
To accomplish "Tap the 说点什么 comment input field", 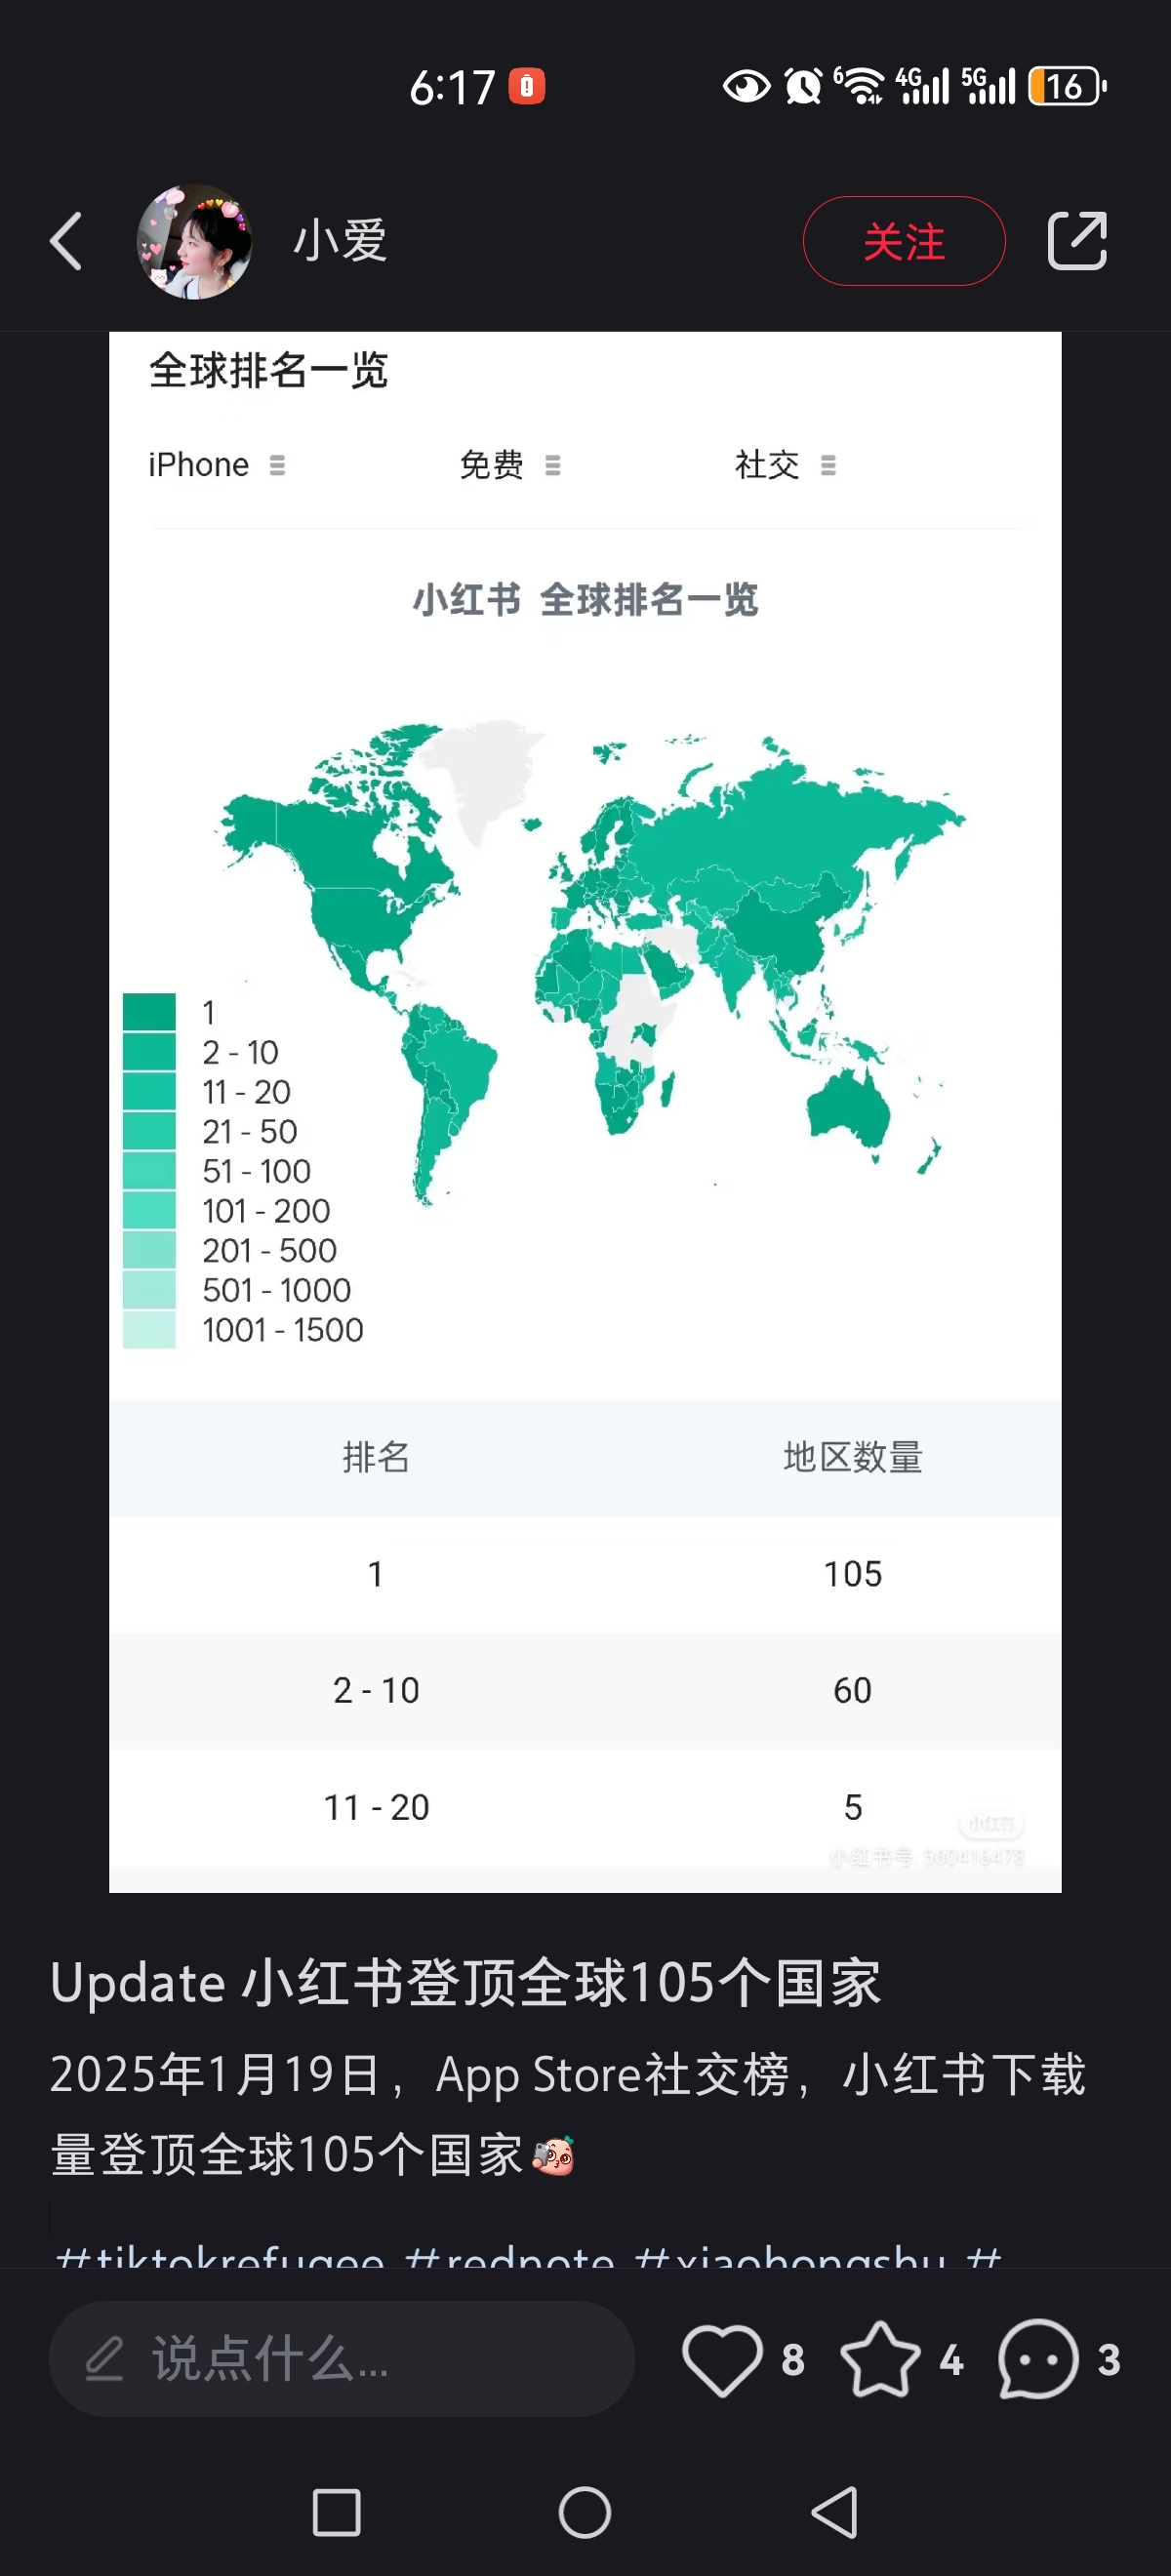I will click(x=341, y=2360).
